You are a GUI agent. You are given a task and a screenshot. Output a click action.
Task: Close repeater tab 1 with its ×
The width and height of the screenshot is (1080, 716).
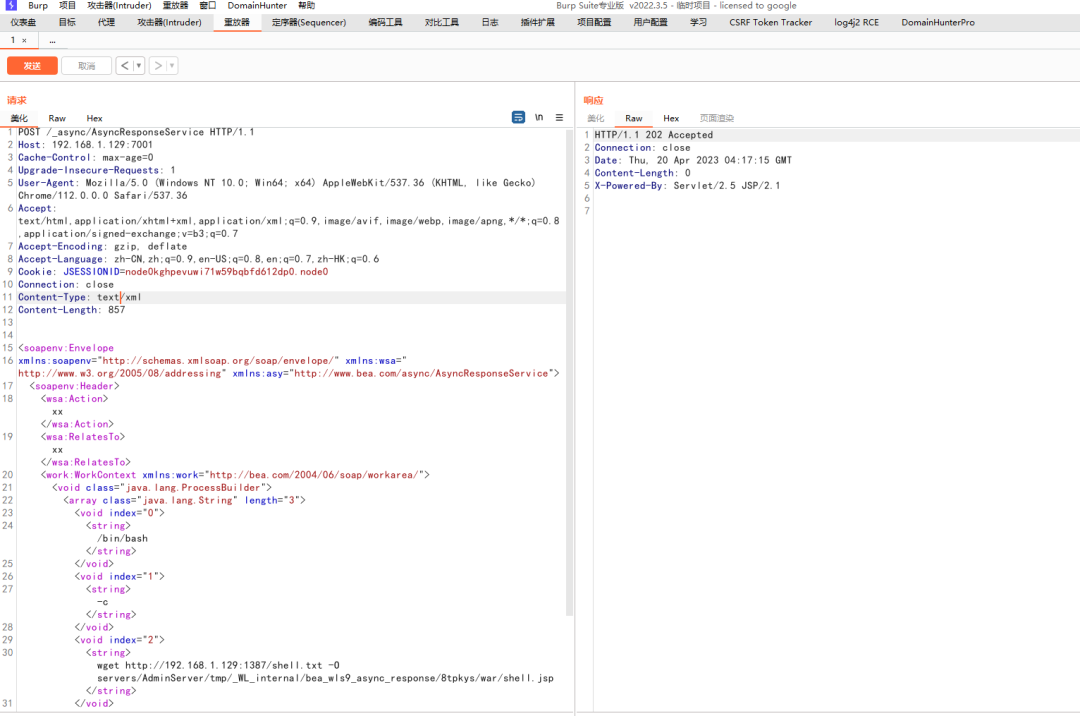click(24, 41)
